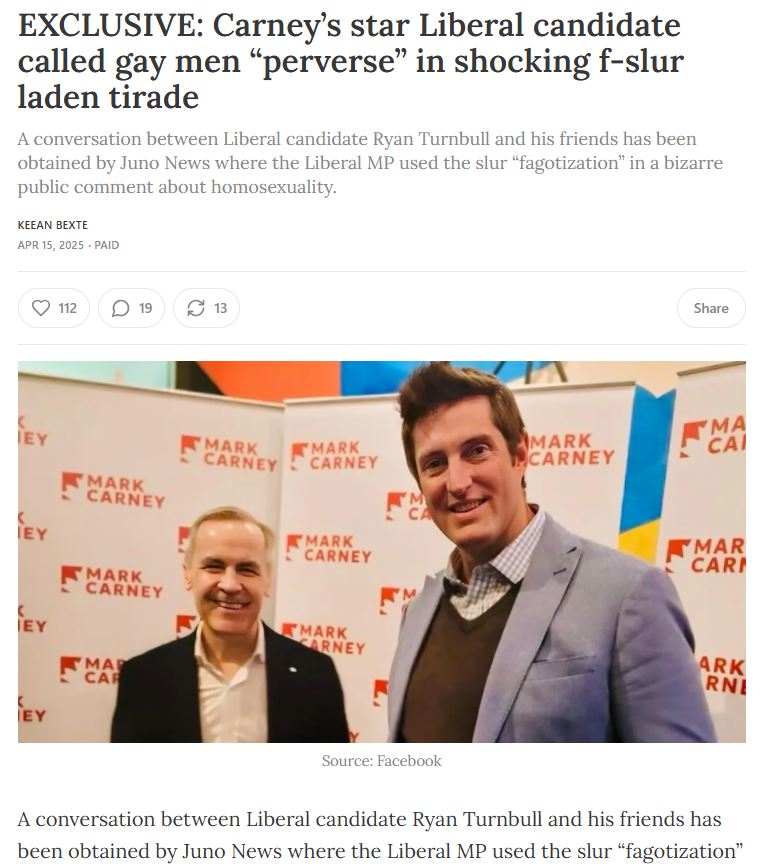Viewport: 781px width, 864px height.
Task: Click the subtitle mentioning Juno News
Action: point(370,163)
